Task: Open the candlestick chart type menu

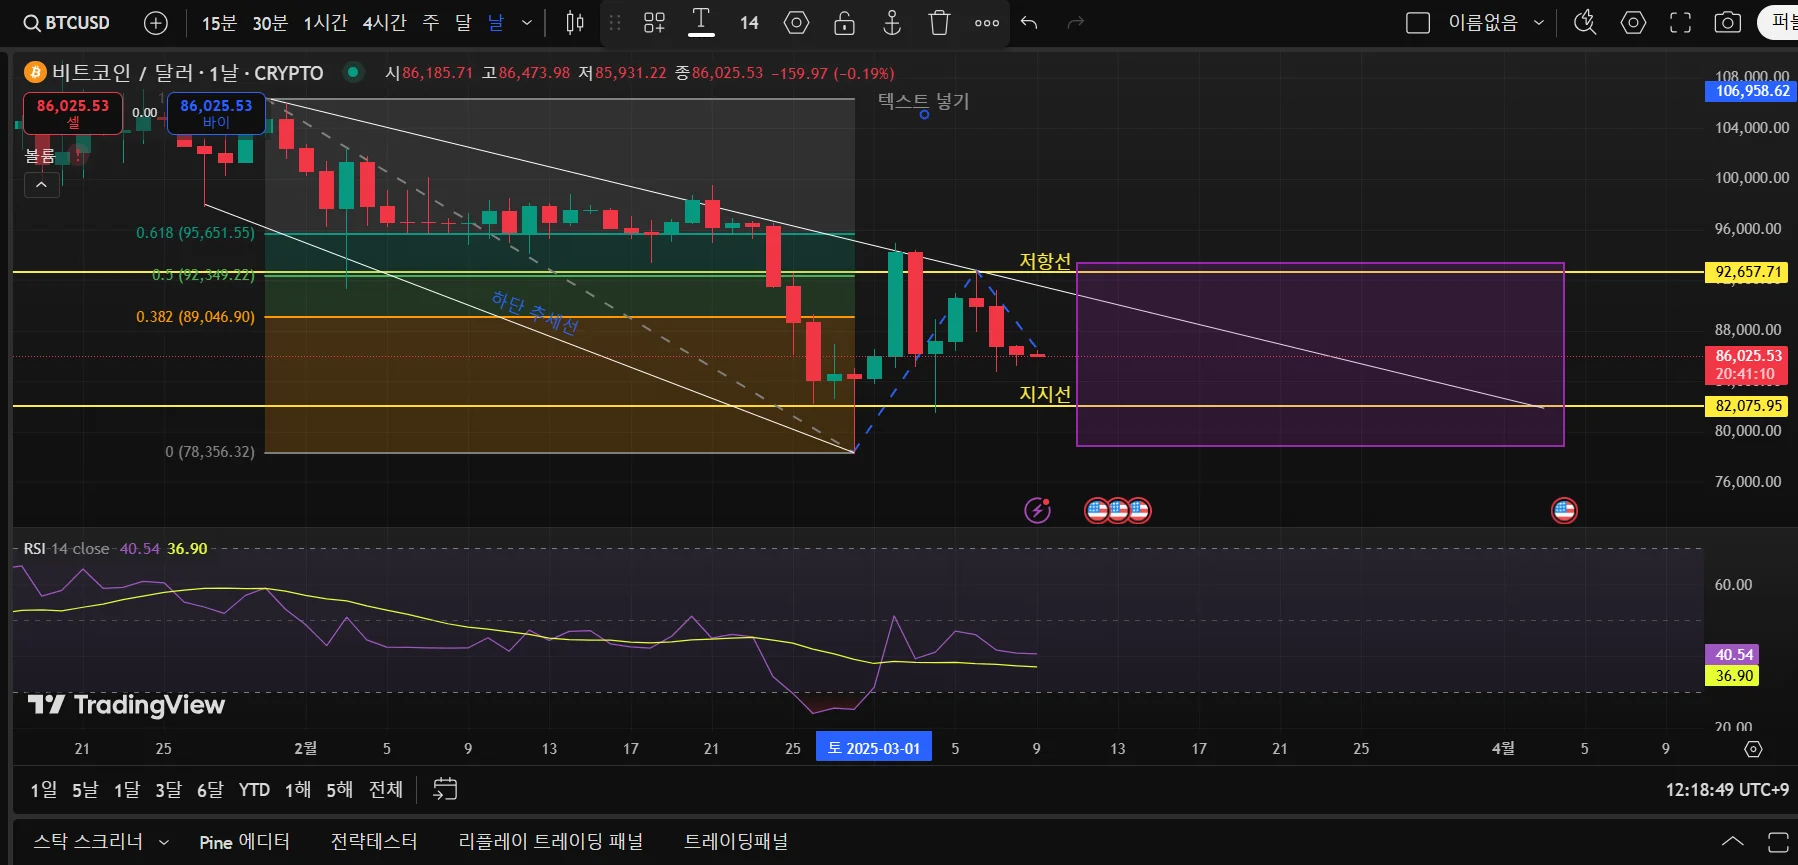Action: 575,22
